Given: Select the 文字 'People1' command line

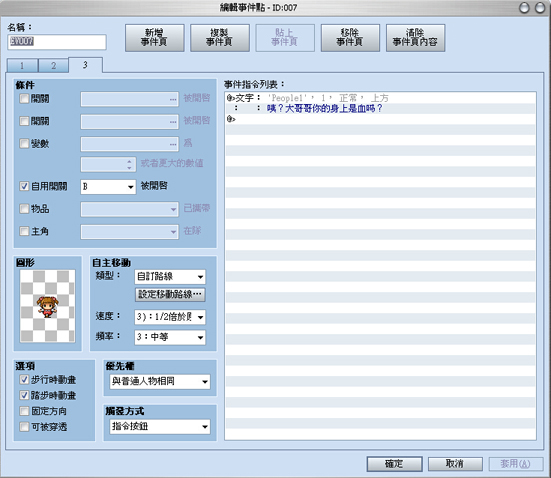Looking at the screenshot, I should 381,98.
